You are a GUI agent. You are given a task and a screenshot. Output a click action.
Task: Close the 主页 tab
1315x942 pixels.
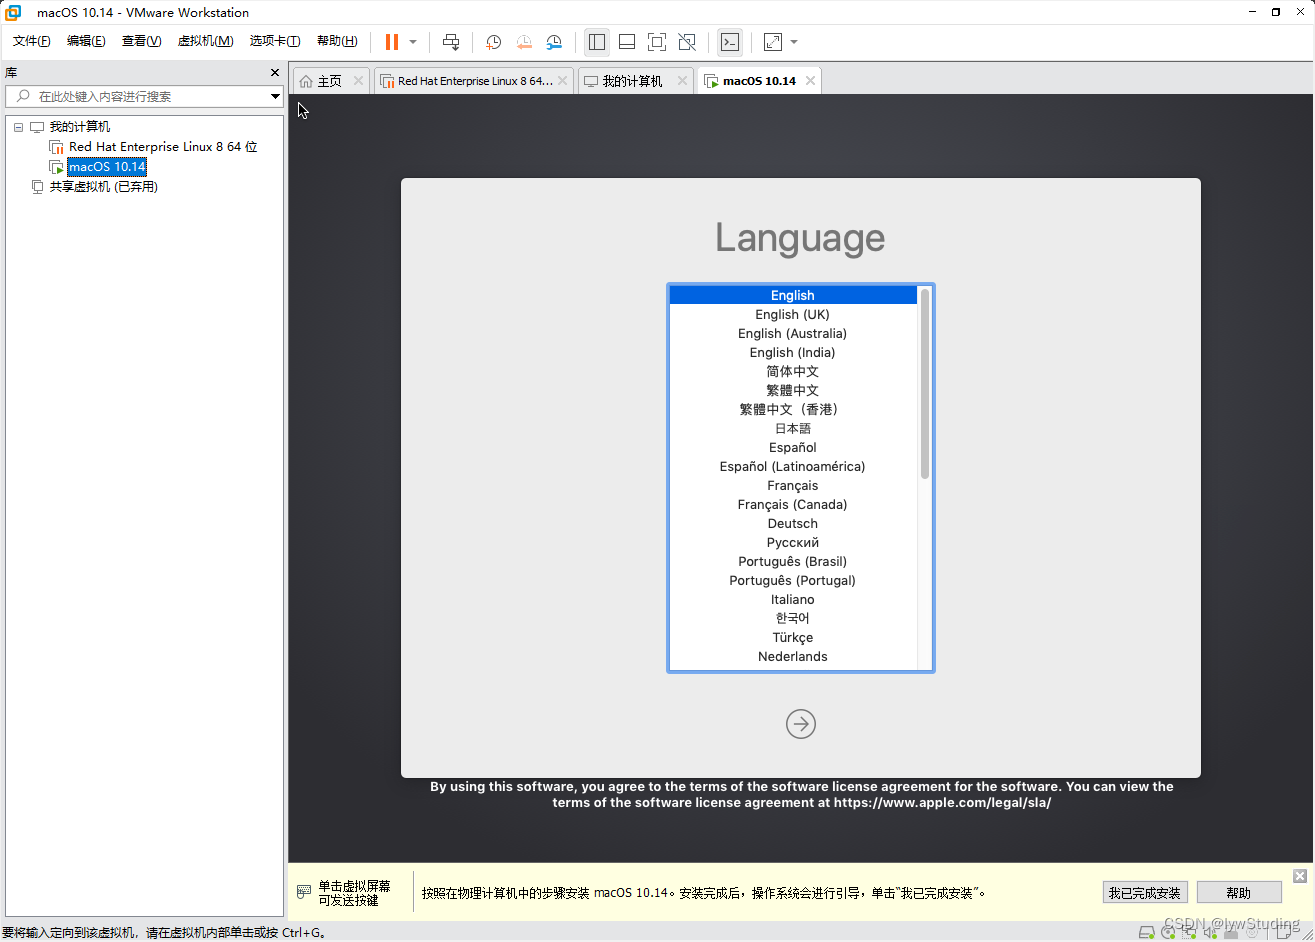pyautogui.click(x=359, y=81)
